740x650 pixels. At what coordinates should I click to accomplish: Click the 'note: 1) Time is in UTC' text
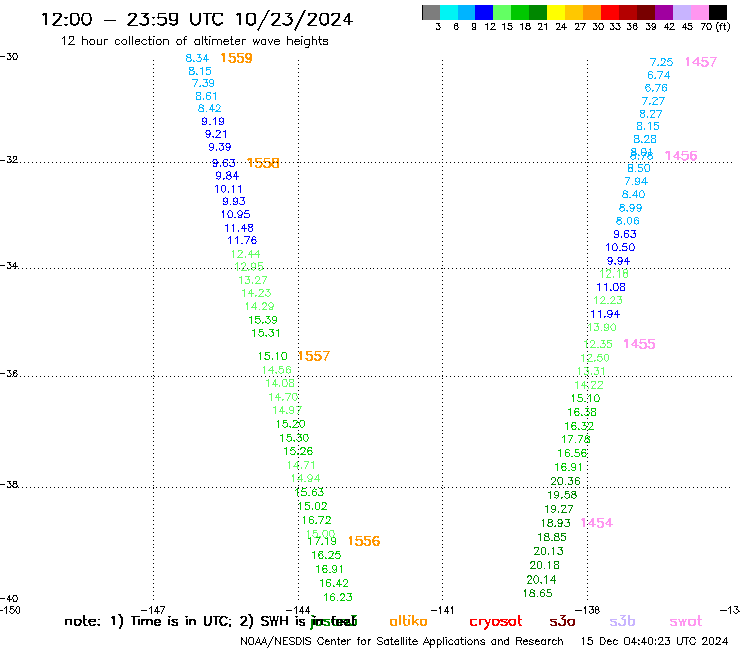coord(148,621)
